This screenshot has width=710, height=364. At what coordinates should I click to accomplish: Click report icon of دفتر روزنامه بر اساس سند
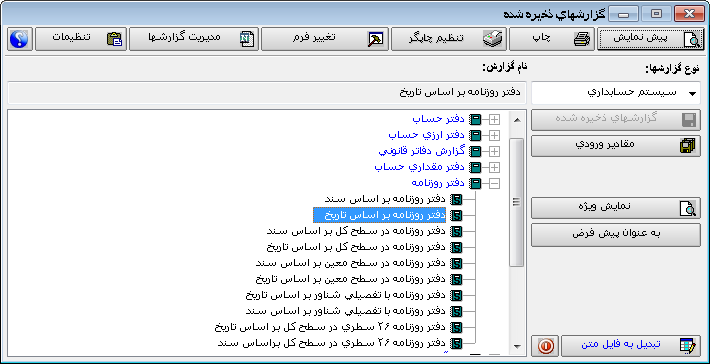tap(457, 199)
